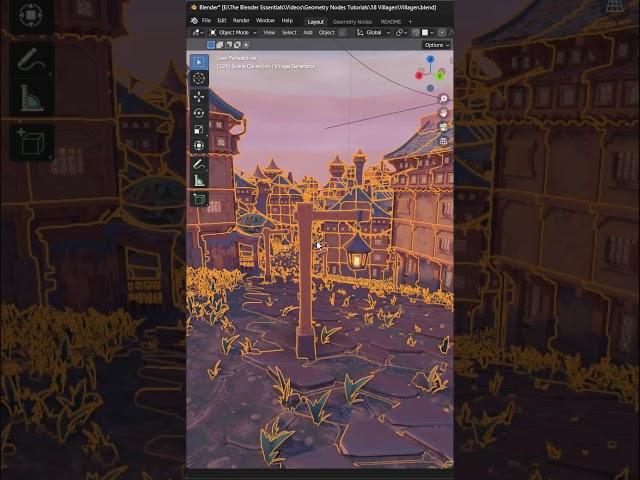Click the Blender logo menu icon
The image size is (640, 480).
tap(194, 20)
